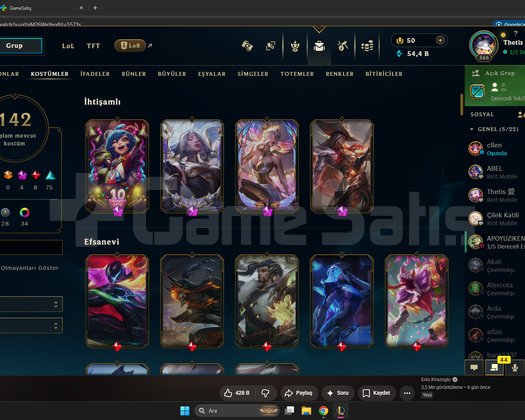Switch to the BİTİRİCİLER tab

(x=384, y=74)
